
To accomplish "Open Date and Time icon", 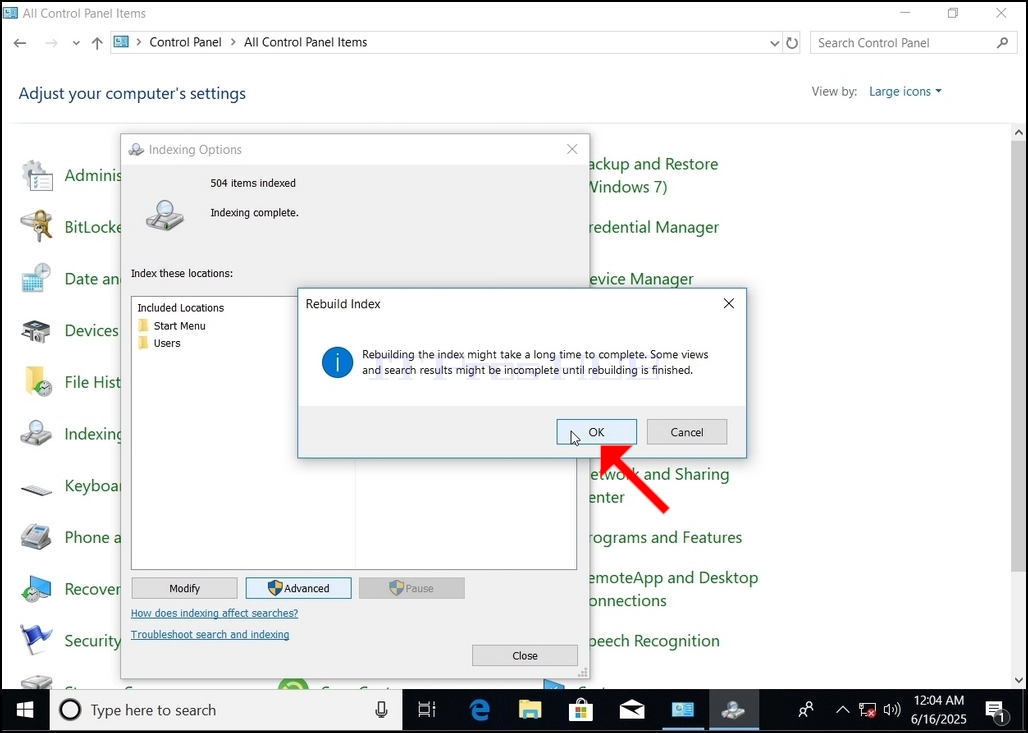I will tap(37, 278).
